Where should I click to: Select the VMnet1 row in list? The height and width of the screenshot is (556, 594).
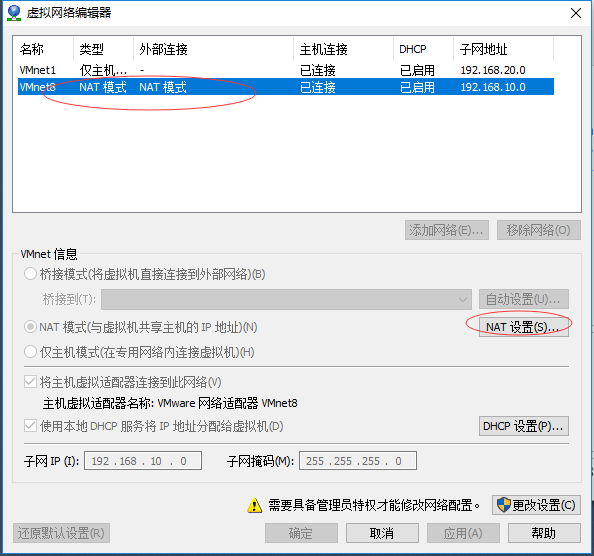[x=286, y=70]
